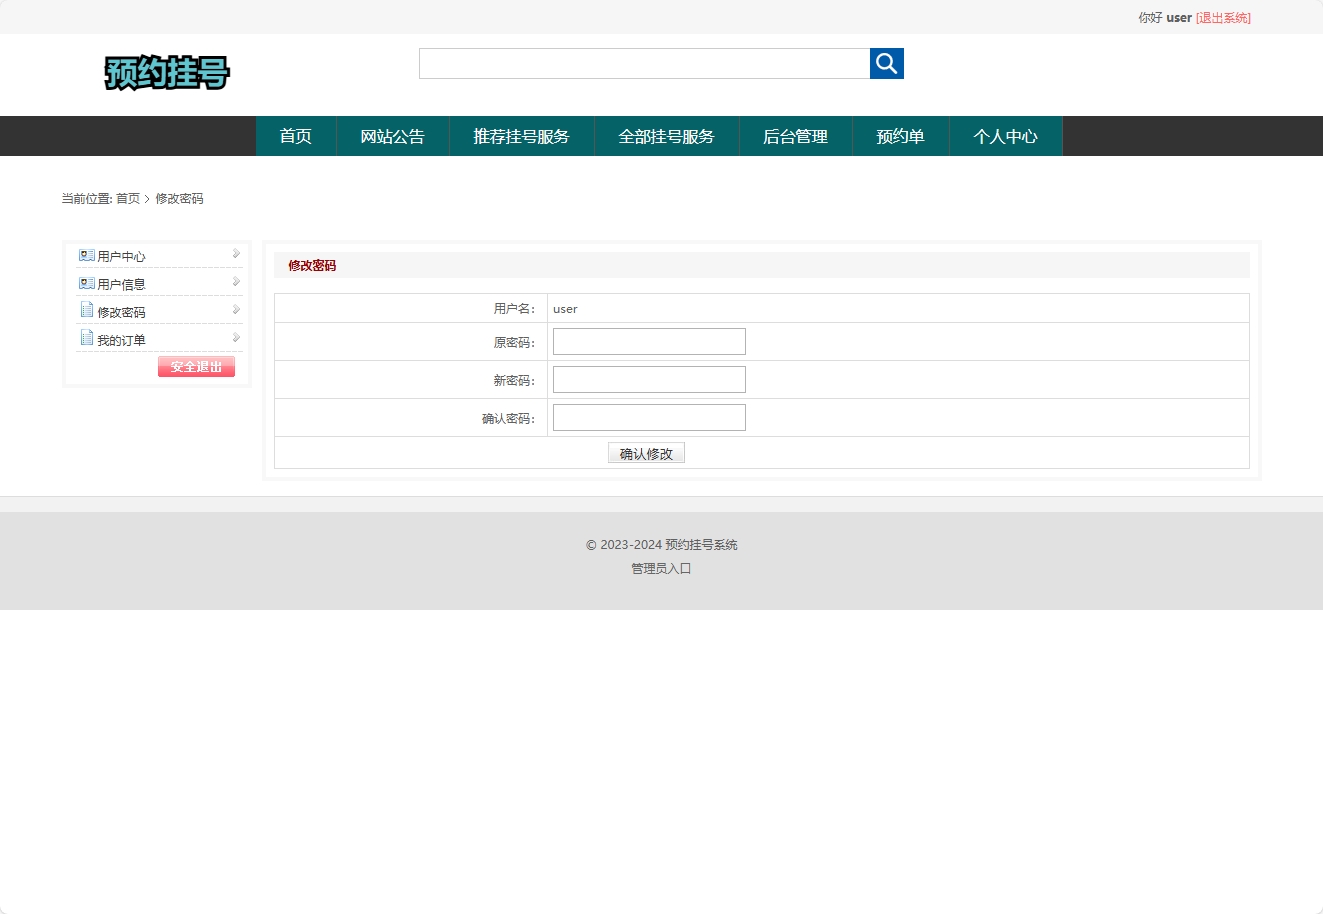This screenshot has height=914, width=1323.
Task: Click the 原密码 input field
Action: (x=648, y=341)
